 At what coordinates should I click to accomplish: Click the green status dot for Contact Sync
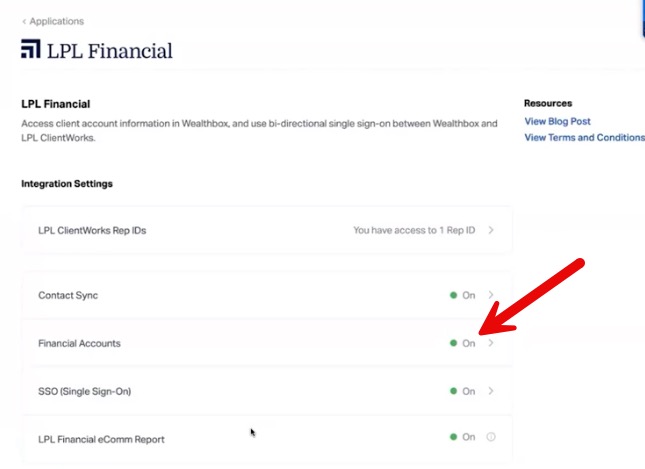(x=454, y=296)
